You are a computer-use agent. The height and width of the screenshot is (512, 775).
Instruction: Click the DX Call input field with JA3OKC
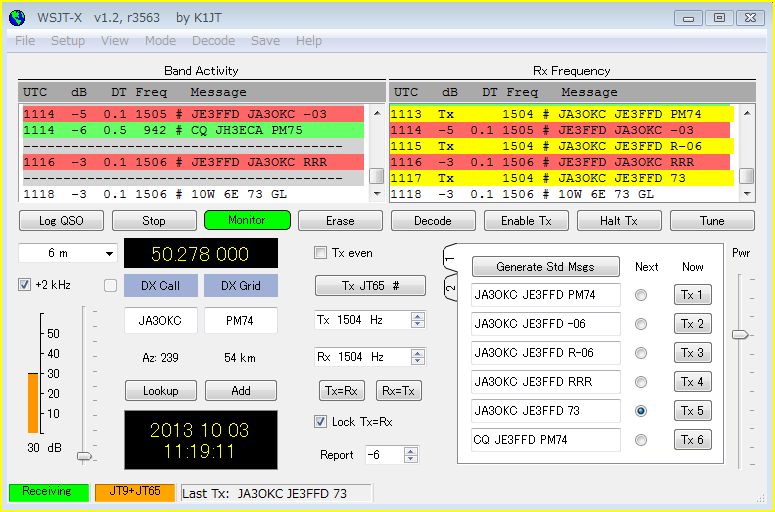(x=160, y=321)
